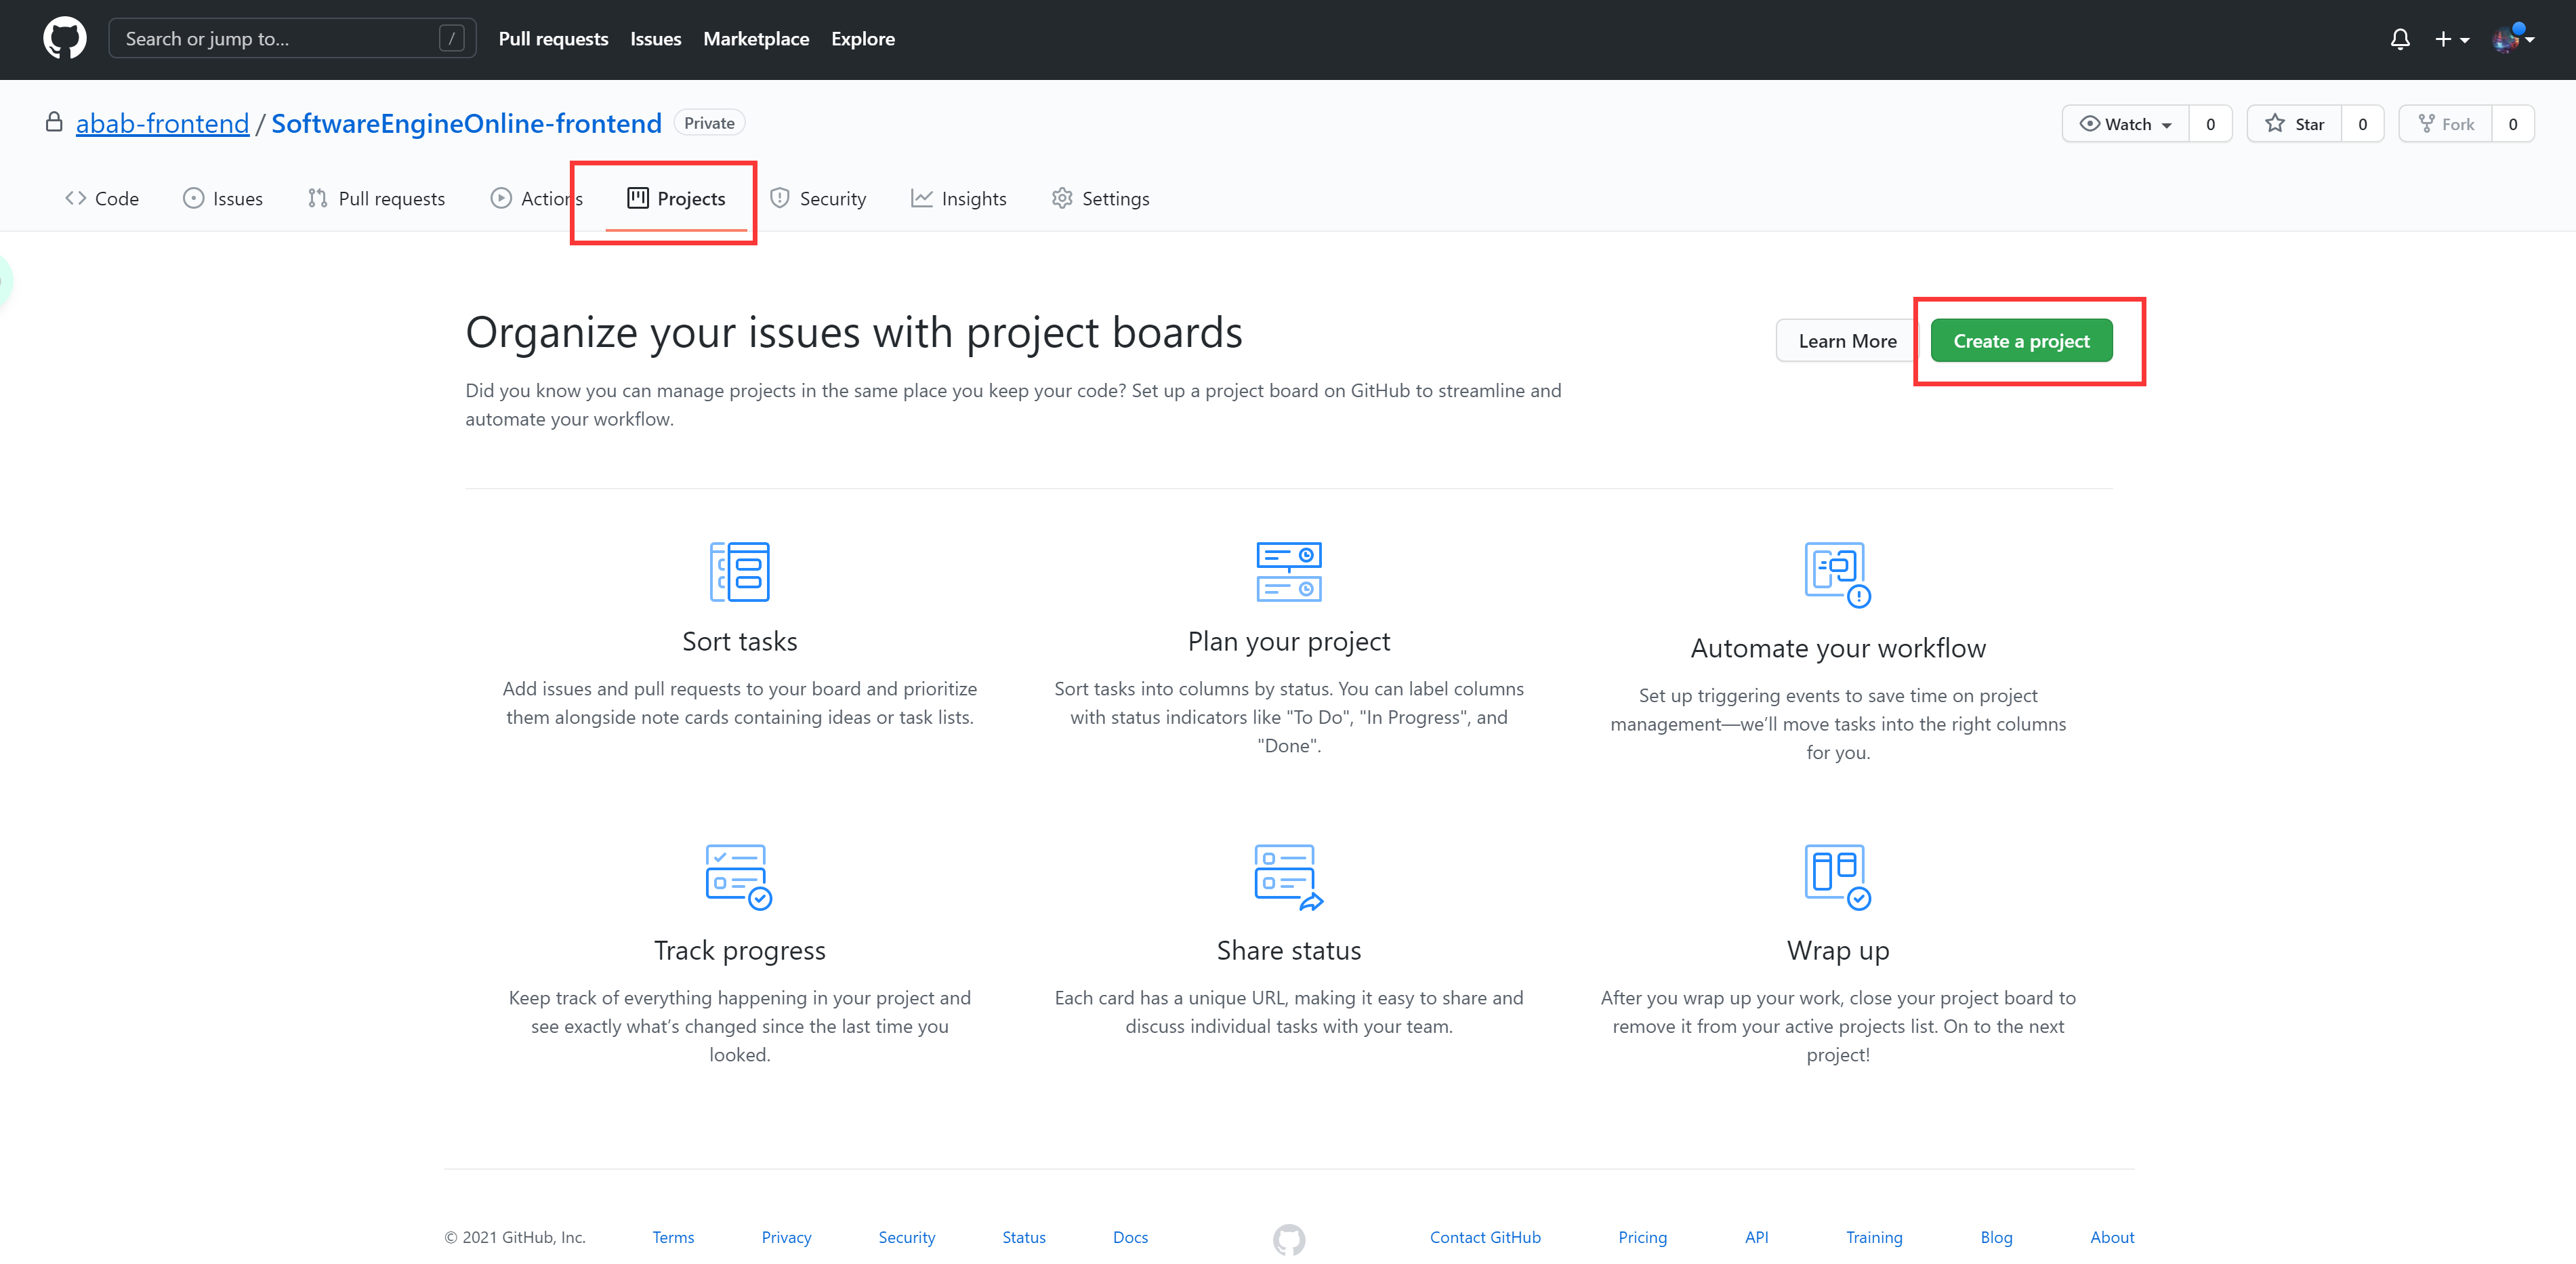Open the abab-frontend owner link
The width and height of the screenshot is (2576, 1264).
pos(162,123)
